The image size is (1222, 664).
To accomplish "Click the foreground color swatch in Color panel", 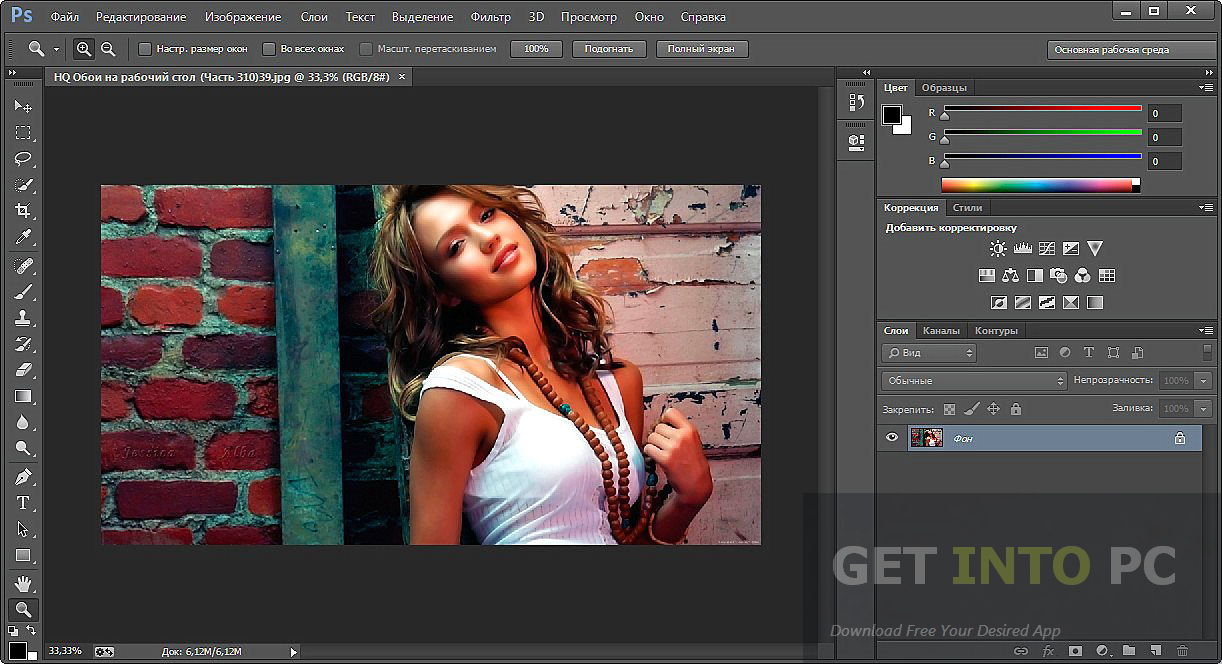I will click(x=892, y=115).
